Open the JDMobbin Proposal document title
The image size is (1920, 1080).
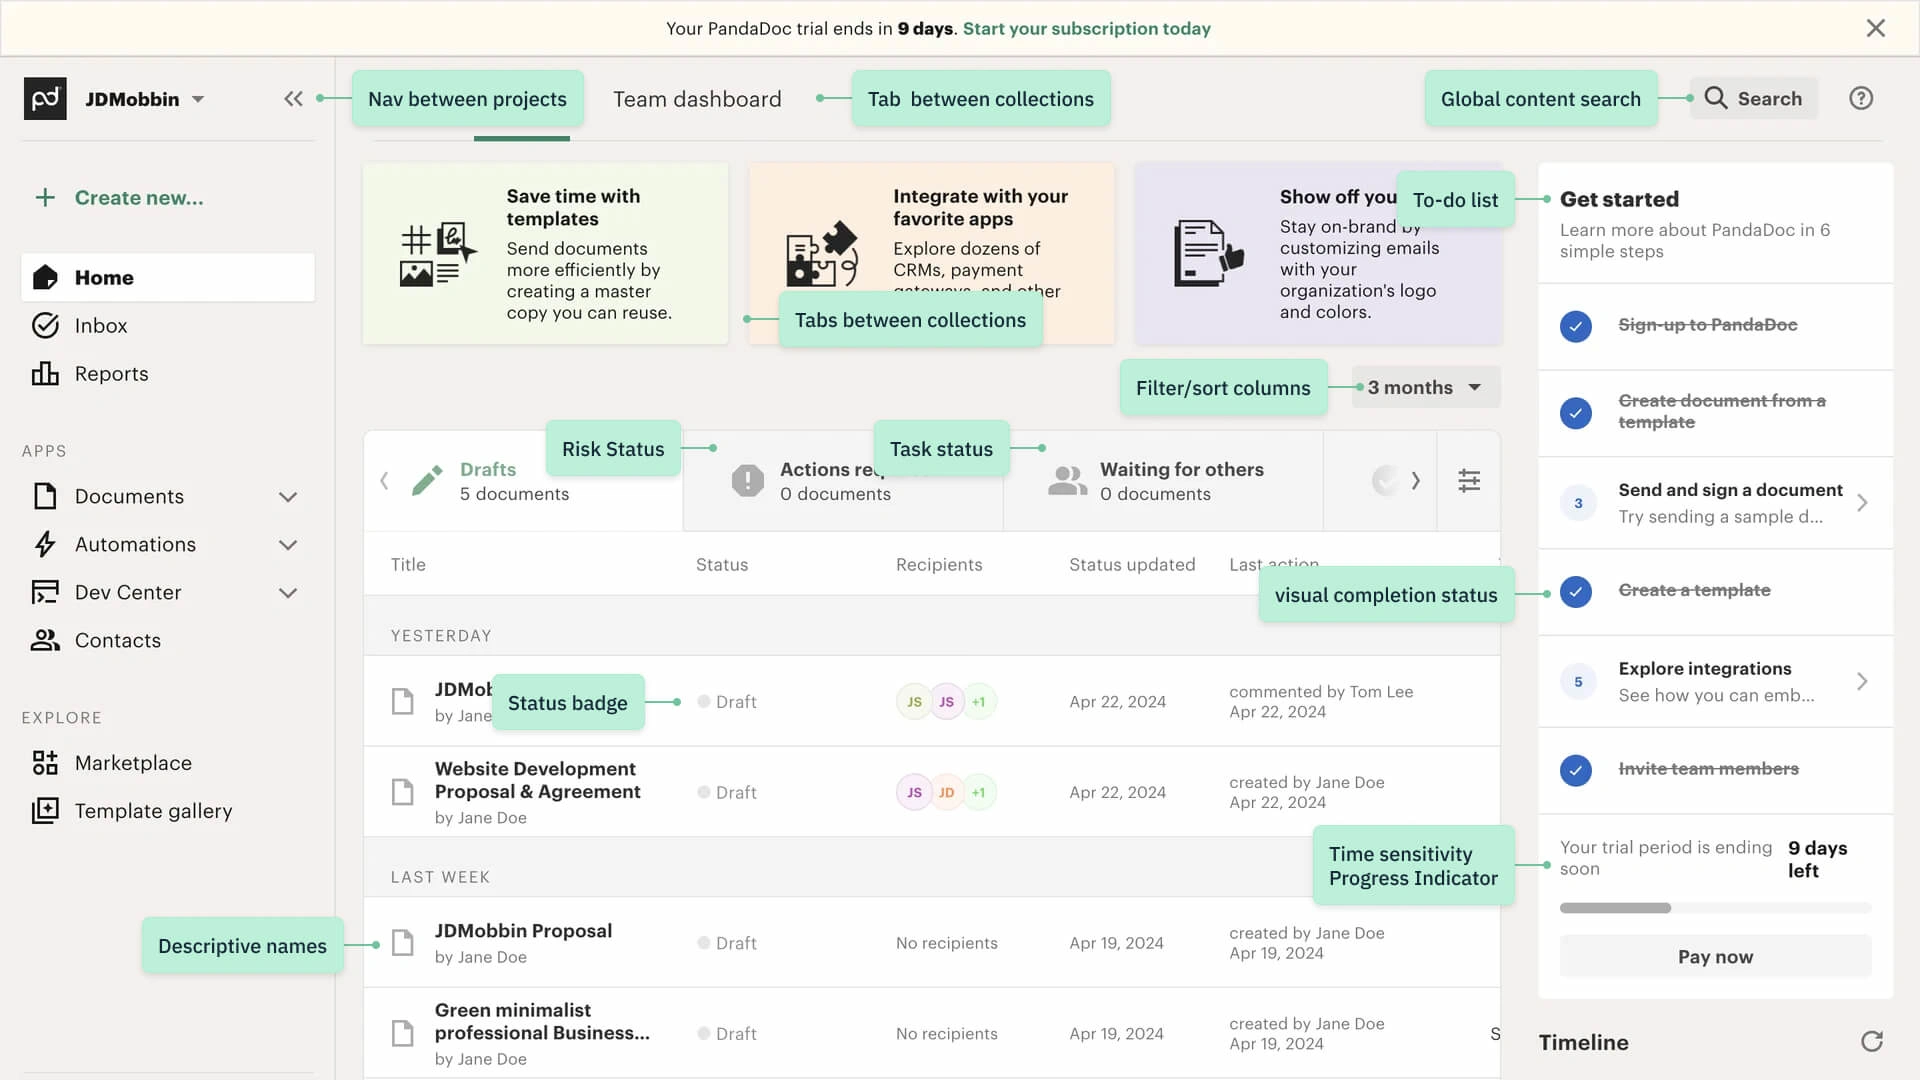[523, 931]
